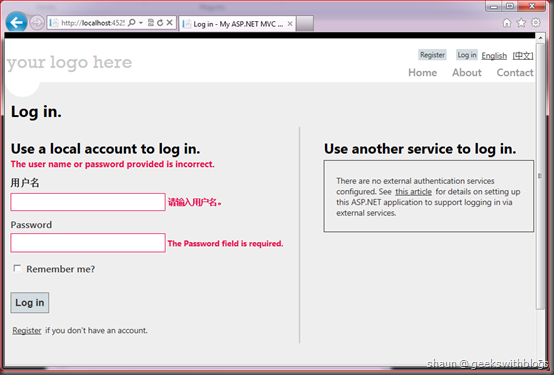
Task: Close the Log in browser tab
Action: [290, 24]
